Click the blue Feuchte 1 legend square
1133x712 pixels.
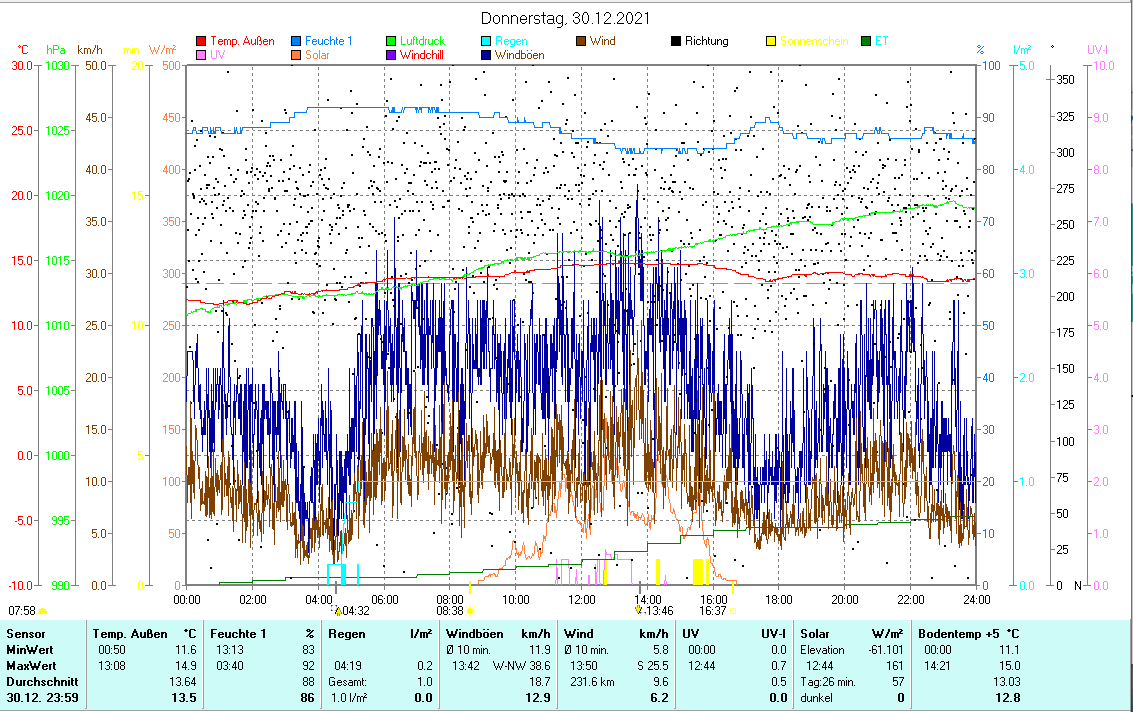pyautogui.click(x=297, y=42)
